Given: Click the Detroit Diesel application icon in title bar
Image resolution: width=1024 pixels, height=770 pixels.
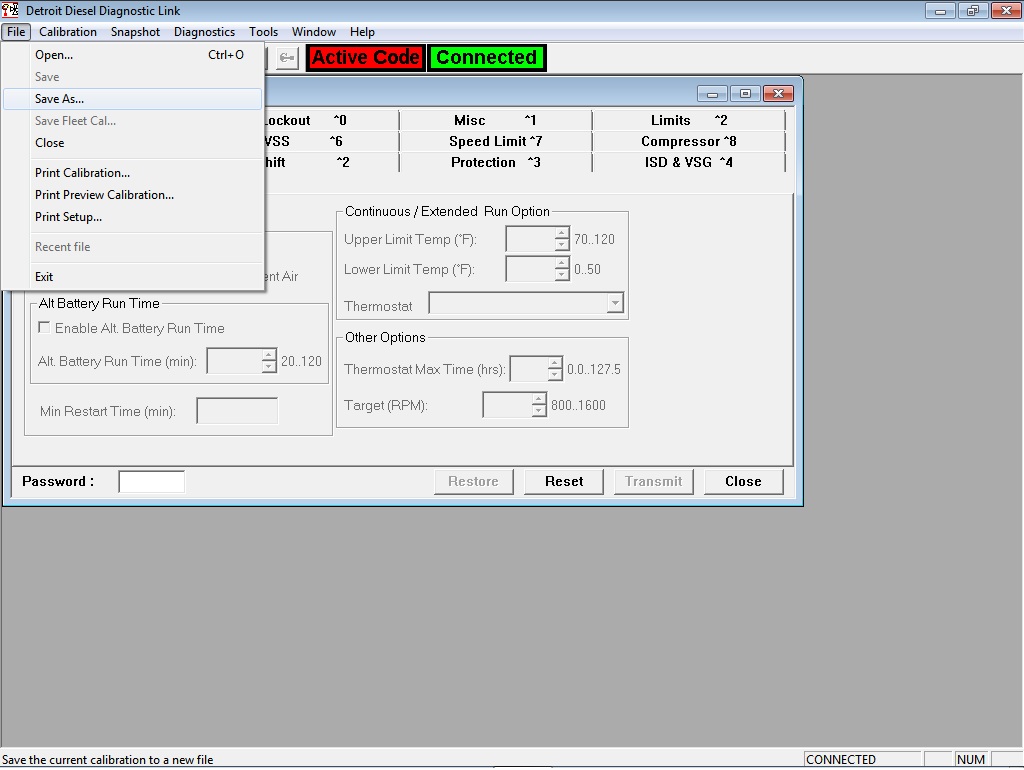Looking at the screenshot, I should [x=9, y=10].
